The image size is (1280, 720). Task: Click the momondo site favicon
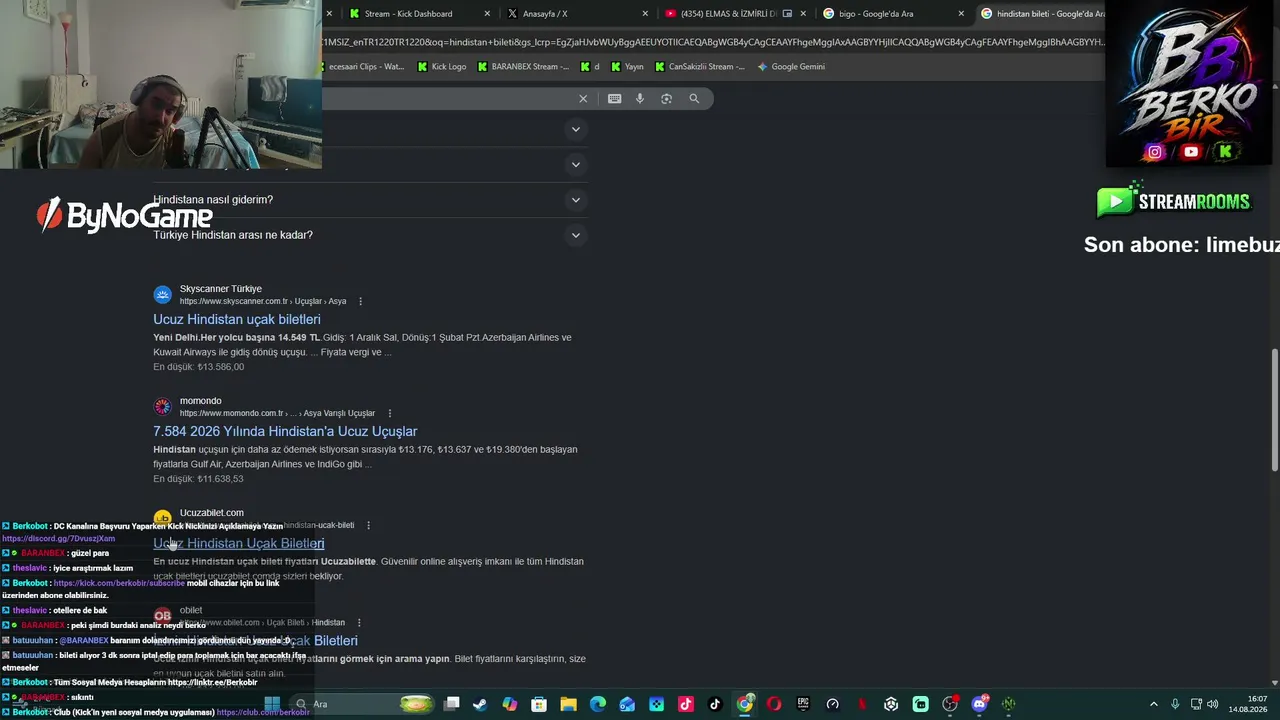162,406
